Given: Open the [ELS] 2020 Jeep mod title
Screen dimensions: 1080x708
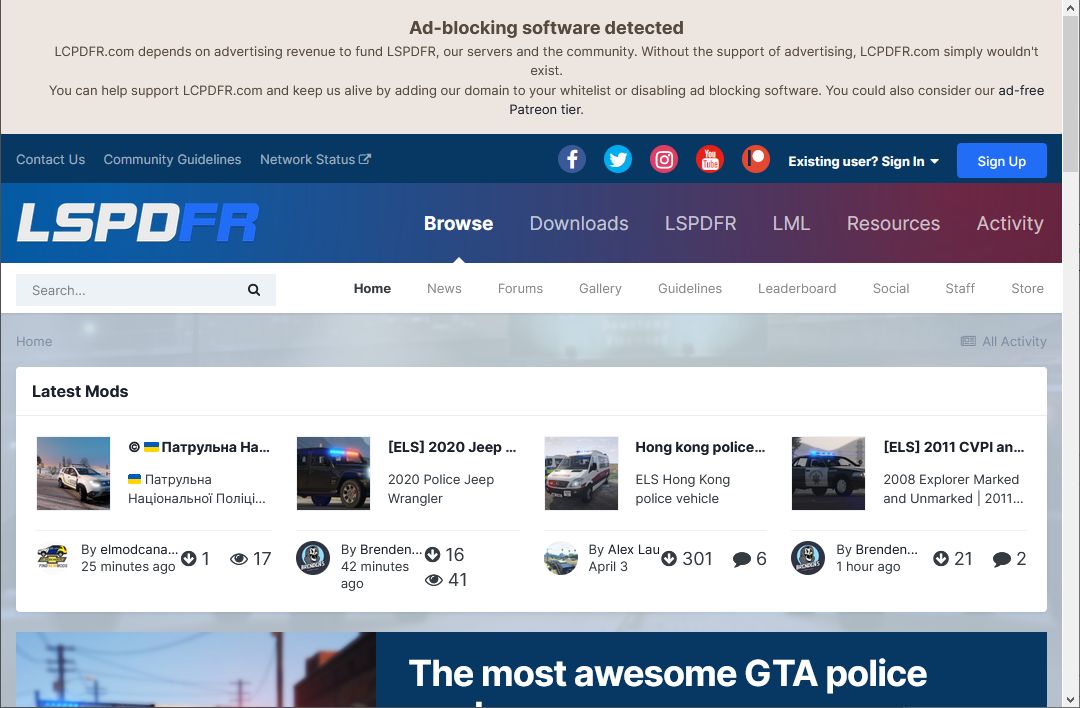Looking at the screenshot, I should (452, 447).
